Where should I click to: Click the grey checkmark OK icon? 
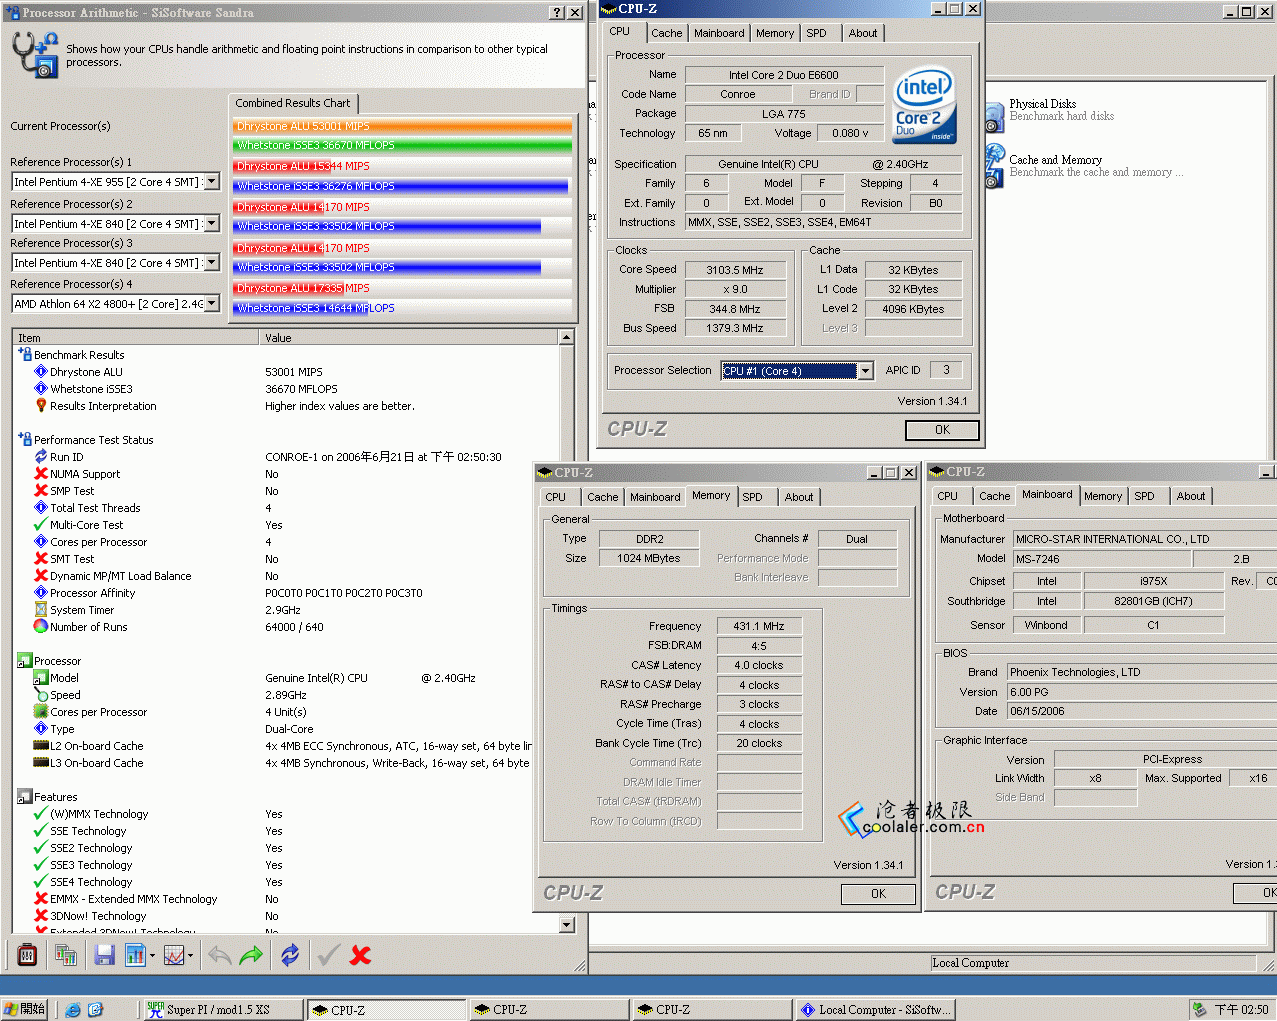pyautogui.click(x=328, y=955)
